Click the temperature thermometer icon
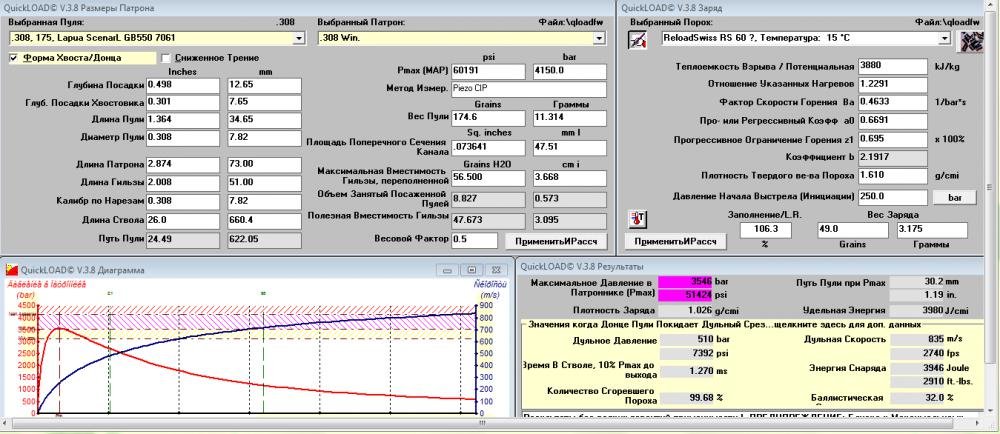This screenshot has width=1000, height=434. pos(637,219)
